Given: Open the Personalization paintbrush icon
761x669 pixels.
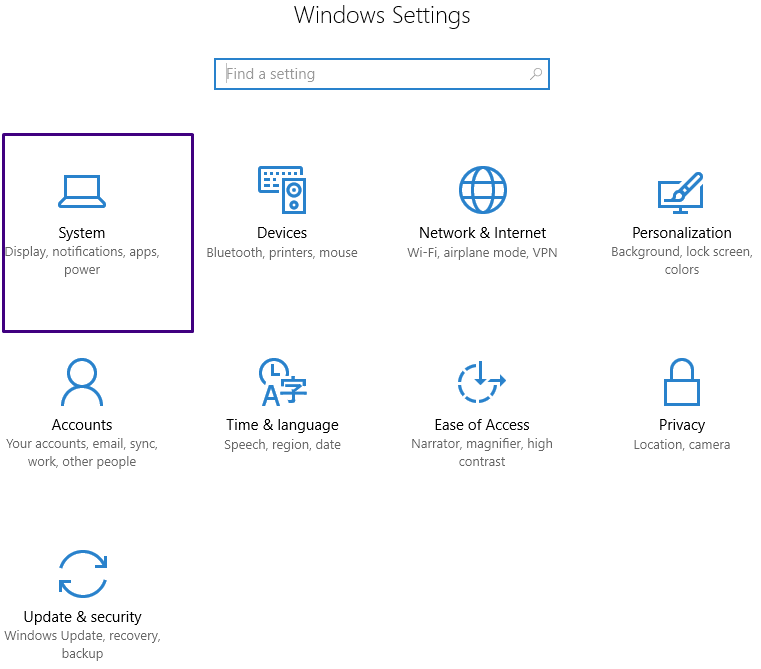Looking at the screenshot, I should coord(681,192).
